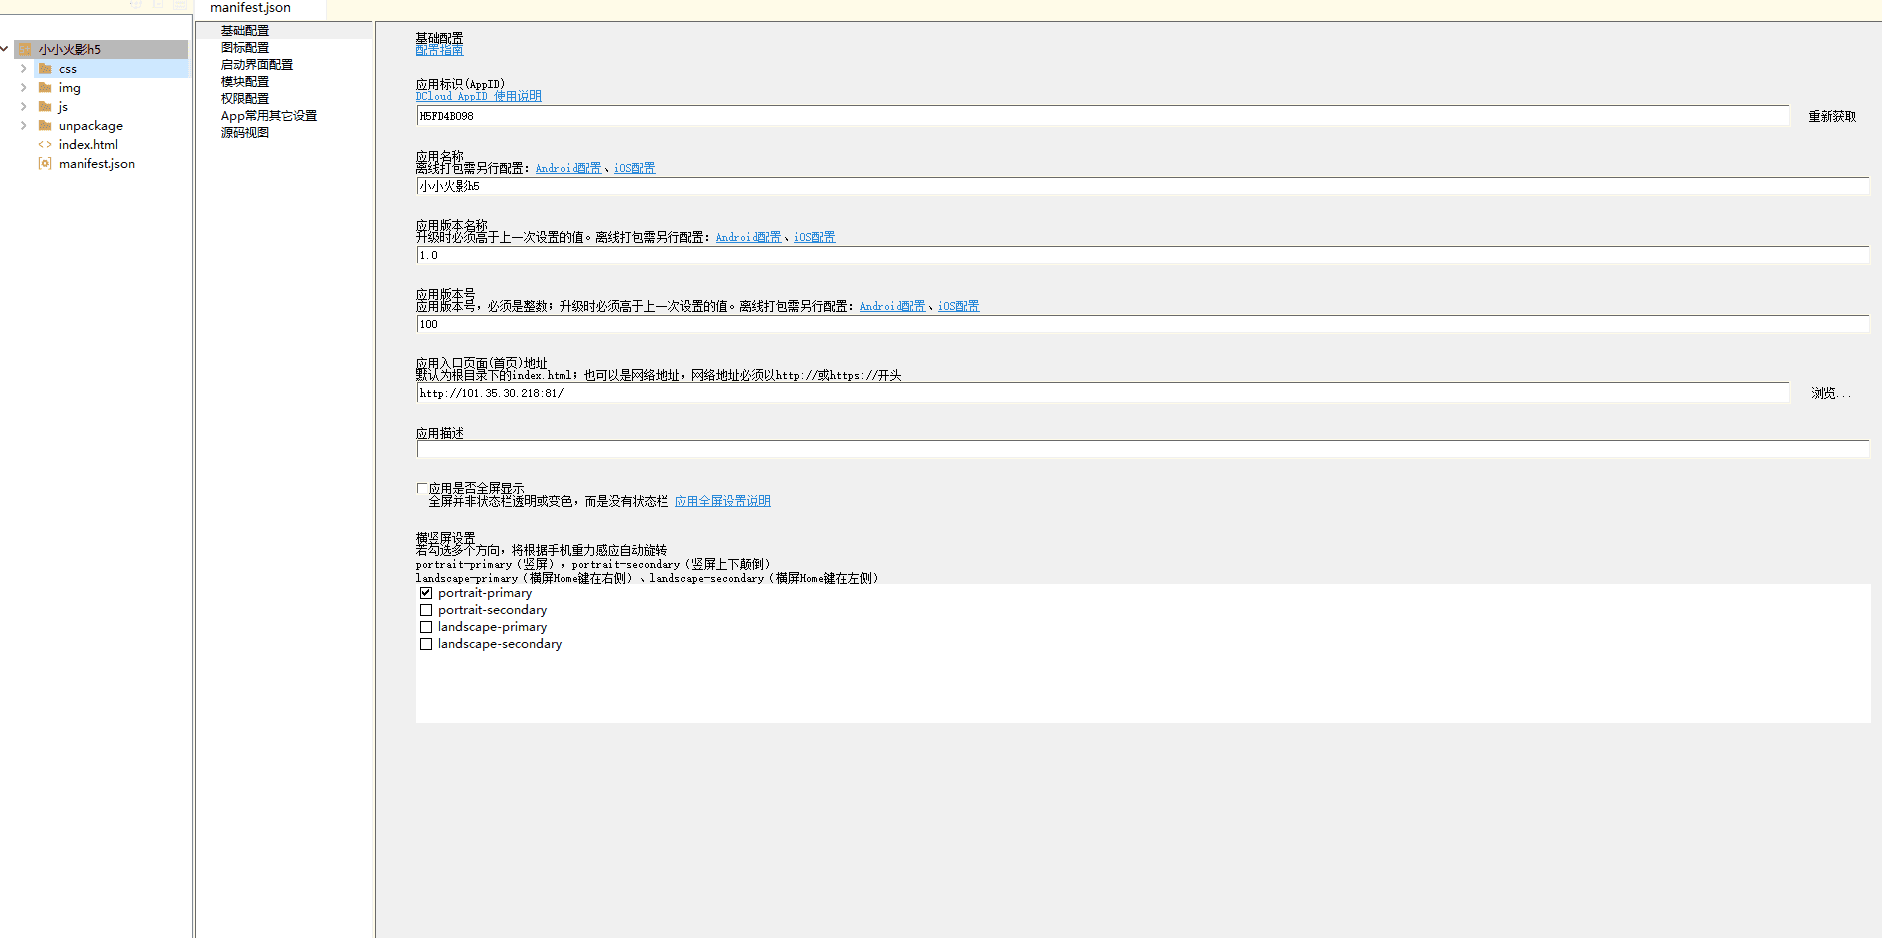Click the 浏览... browse button

[1830, 394]
